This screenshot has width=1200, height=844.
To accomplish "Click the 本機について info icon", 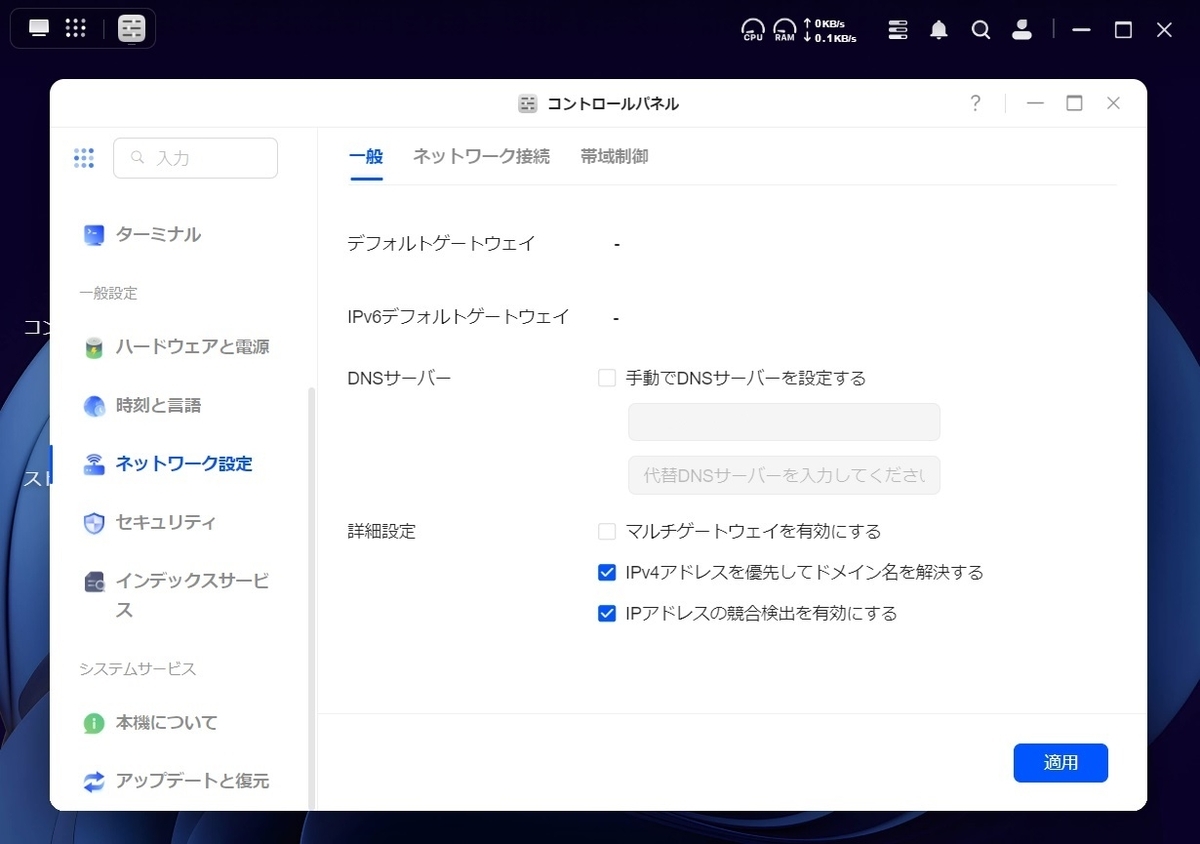I will point(94,723).
